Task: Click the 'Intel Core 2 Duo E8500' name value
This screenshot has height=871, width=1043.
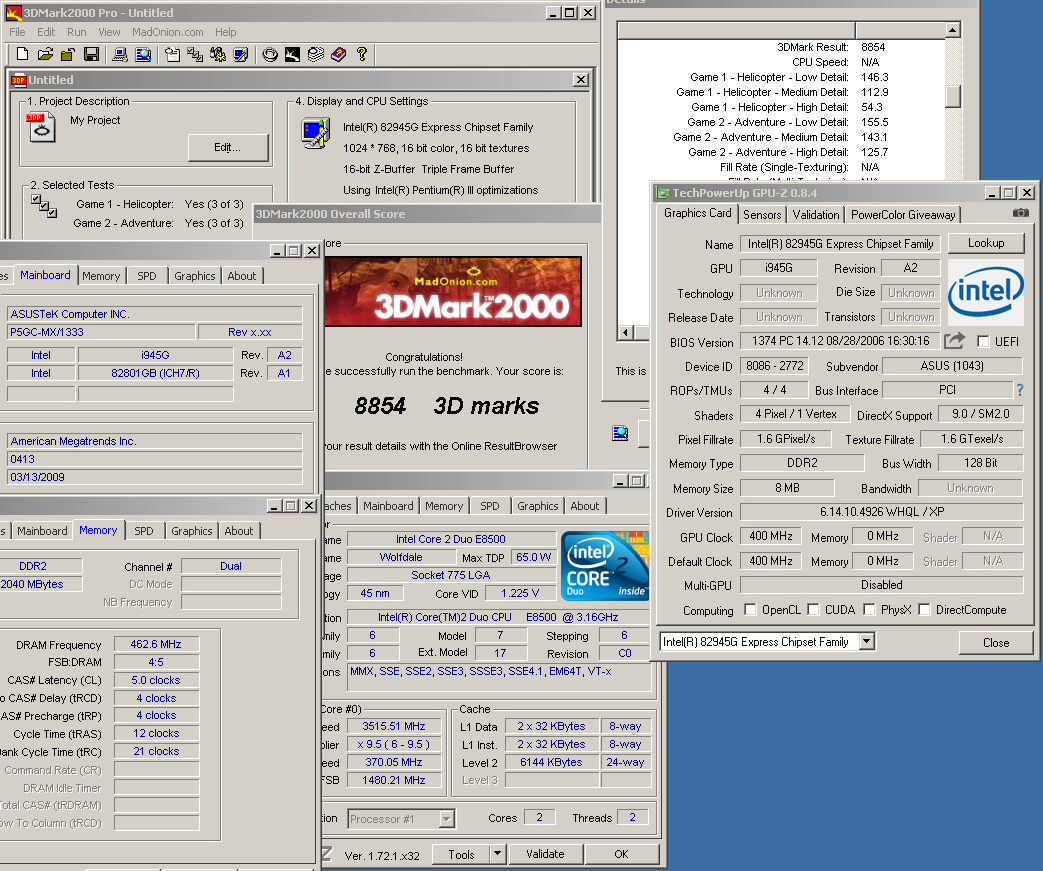Action: point(451,539)
